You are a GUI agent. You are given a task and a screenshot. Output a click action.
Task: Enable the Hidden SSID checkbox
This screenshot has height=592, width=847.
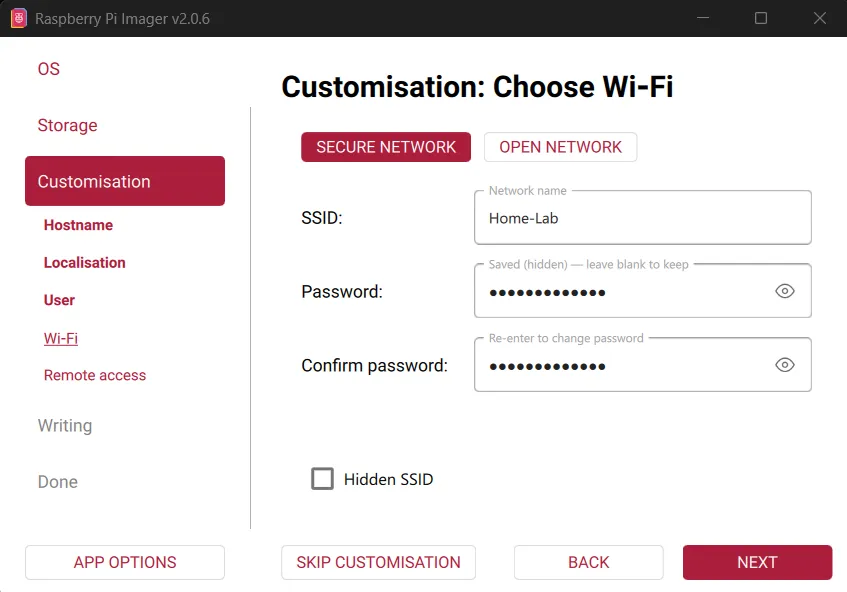[x=322, y=479]
